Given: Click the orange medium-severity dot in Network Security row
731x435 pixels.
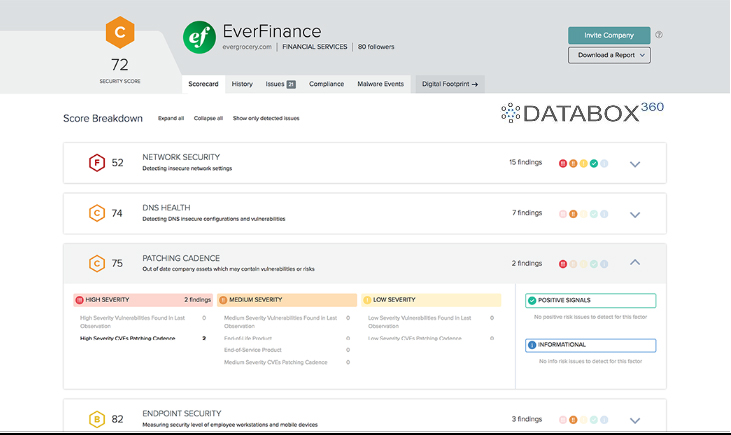Looking at the screenshot, I should [573, 163].
